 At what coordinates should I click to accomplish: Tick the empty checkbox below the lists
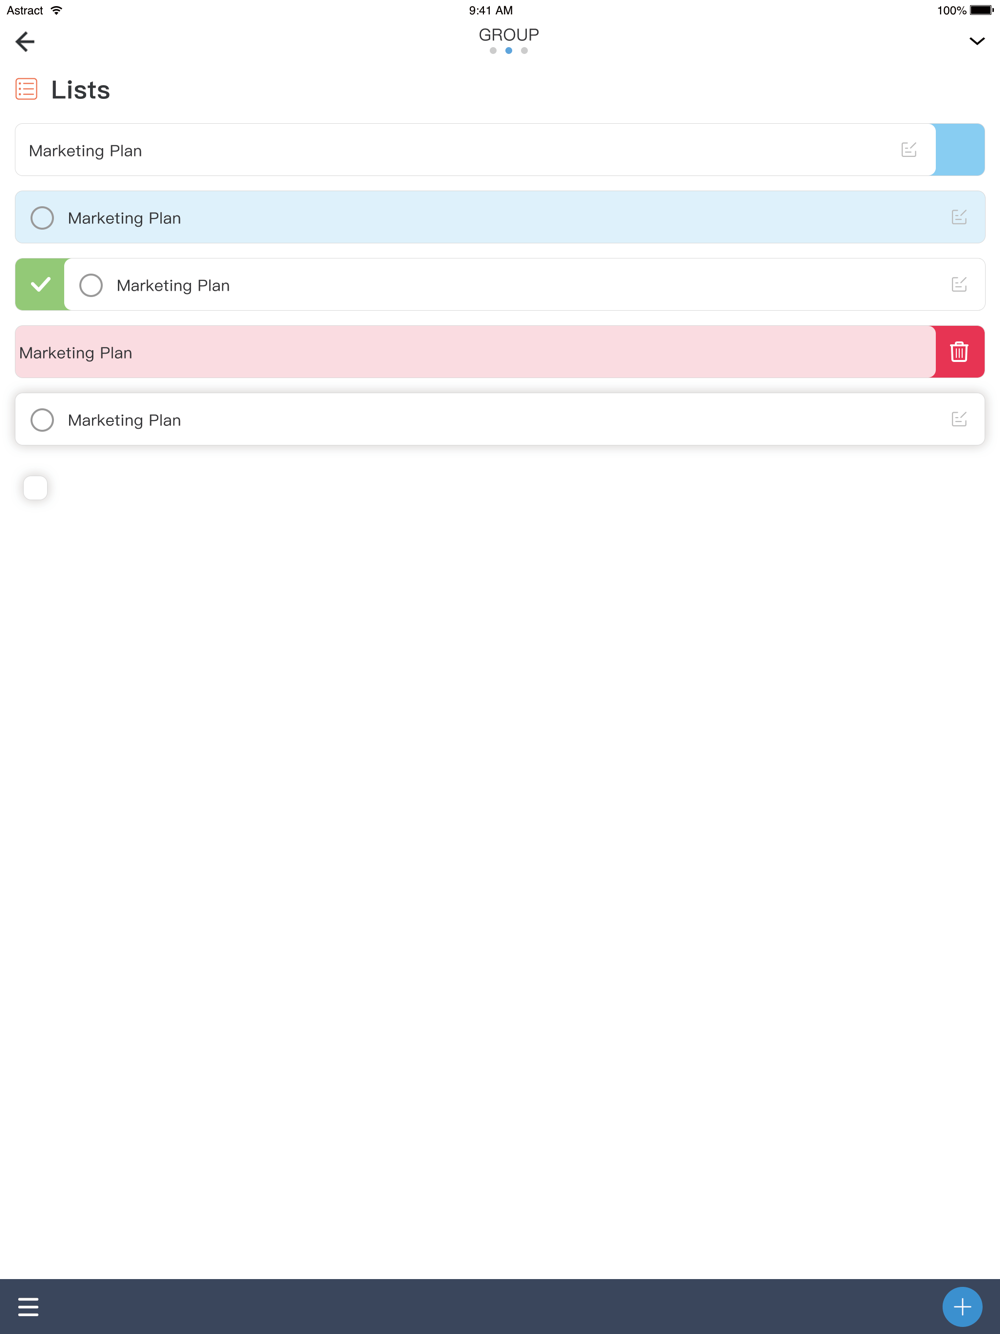(x=35, y=487)
